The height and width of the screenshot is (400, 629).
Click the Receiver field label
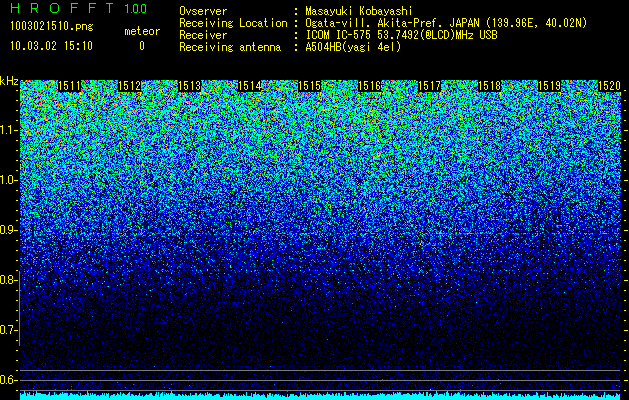click(x=203, y=35)
